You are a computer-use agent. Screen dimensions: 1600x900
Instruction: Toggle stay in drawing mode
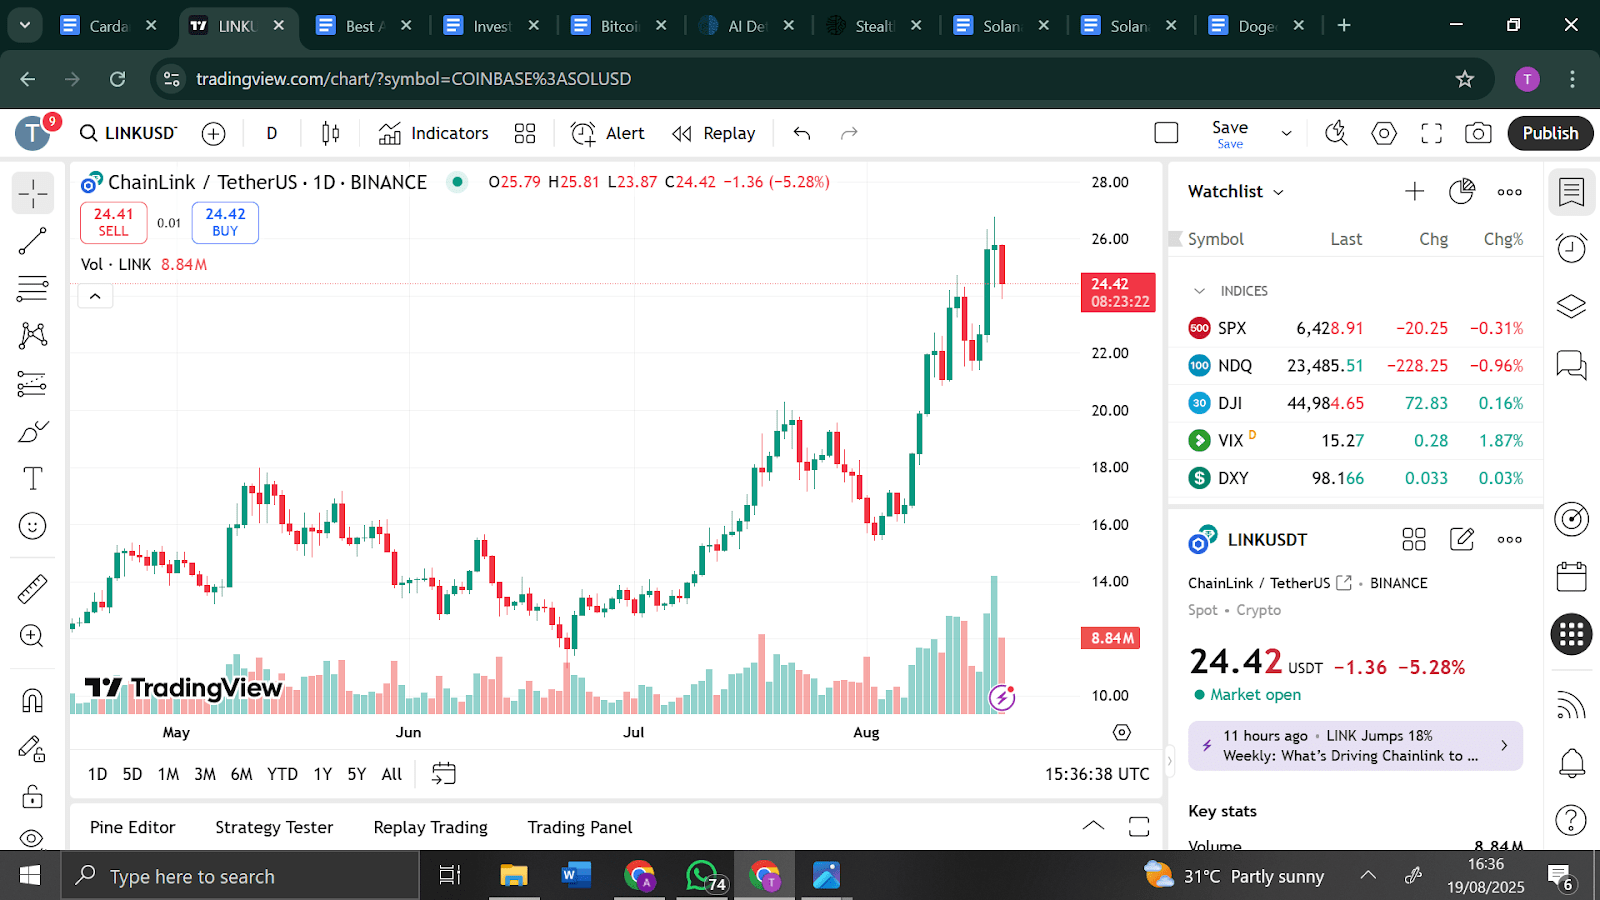pyautogui.click(x=33, y=748)
